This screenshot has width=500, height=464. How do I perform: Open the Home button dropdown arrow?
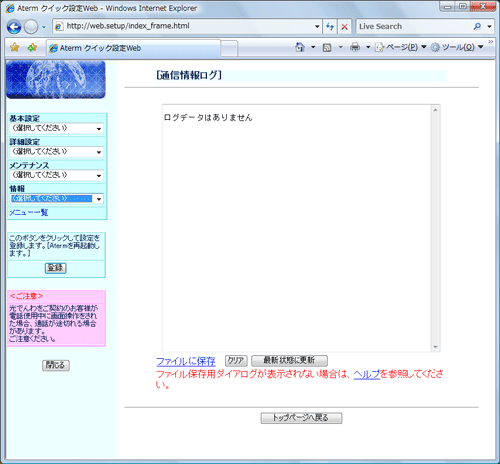pos(313,47)
